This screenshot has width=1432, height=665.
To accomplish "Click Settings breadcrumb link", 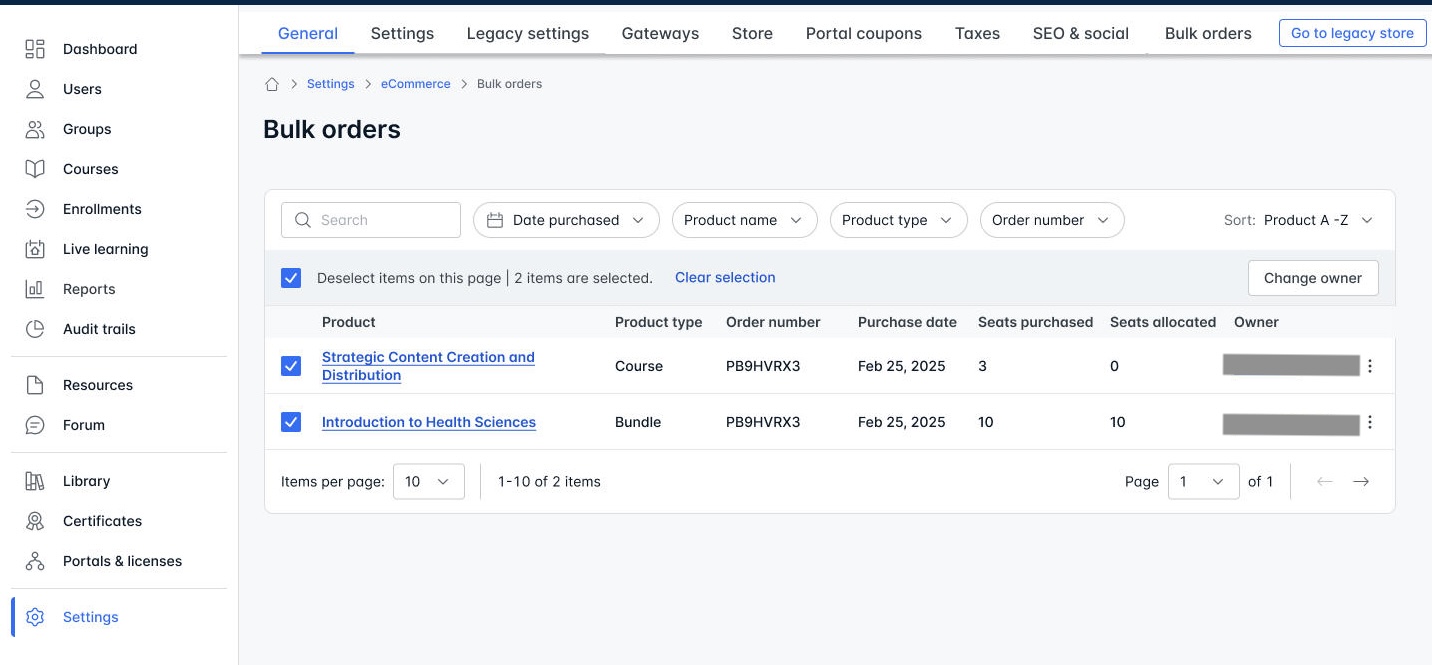I will click(x=331, y=84).
